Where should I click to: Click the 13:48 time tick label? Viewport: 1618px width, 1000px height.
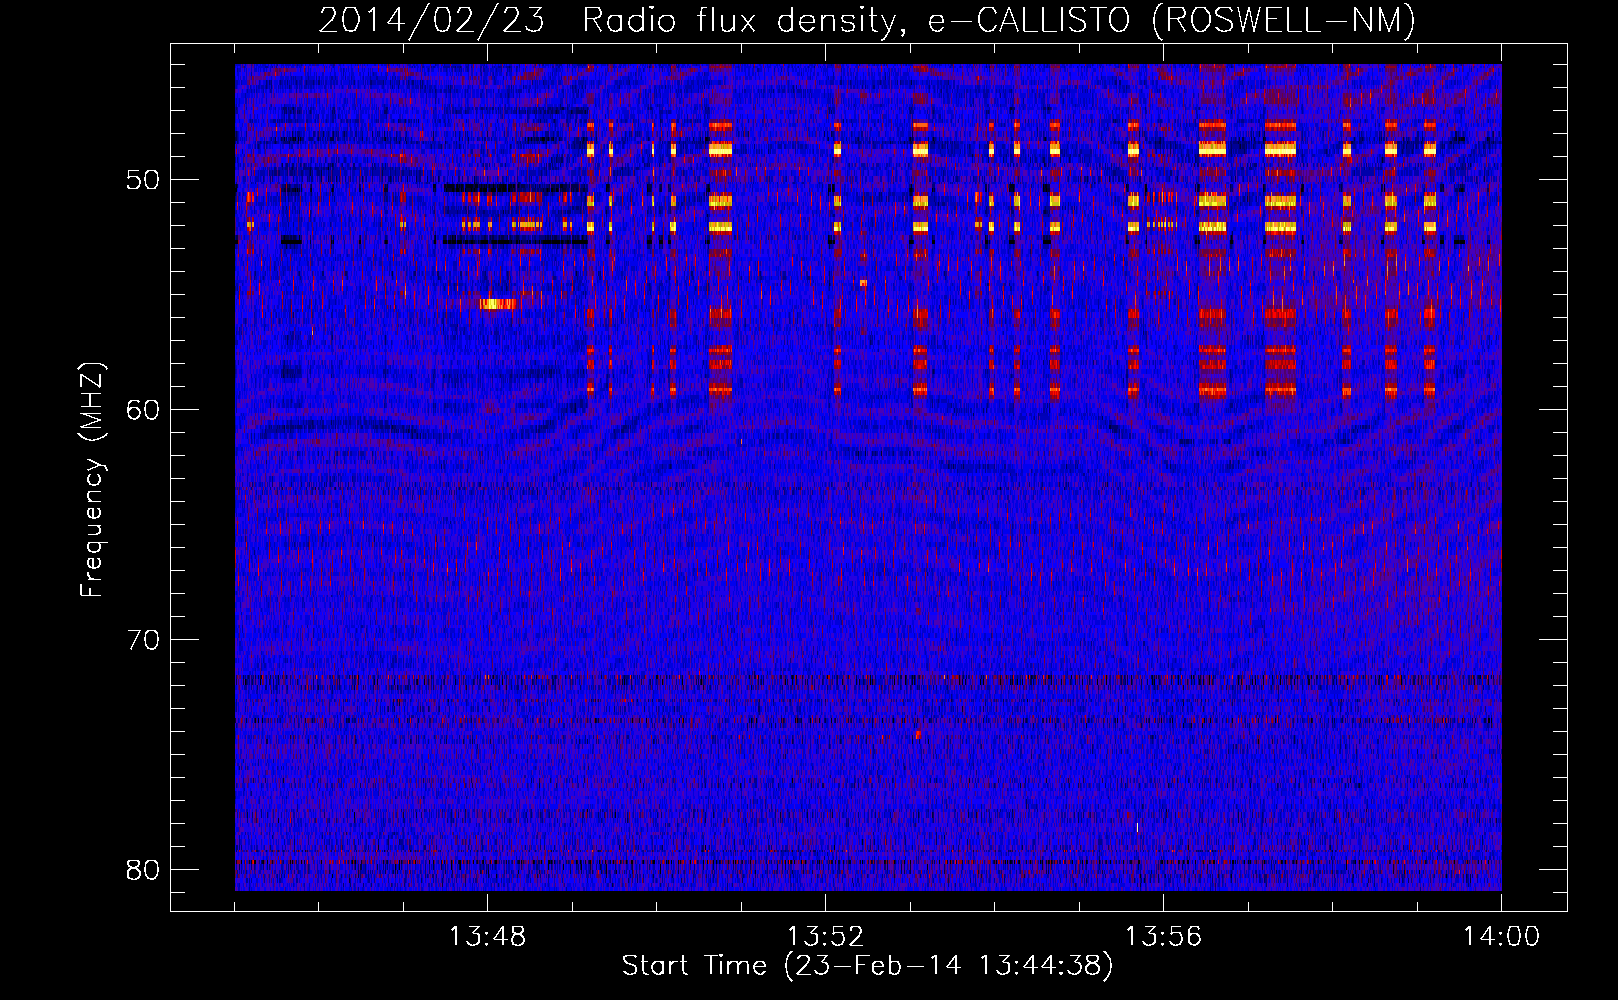(x=487, y=936)
